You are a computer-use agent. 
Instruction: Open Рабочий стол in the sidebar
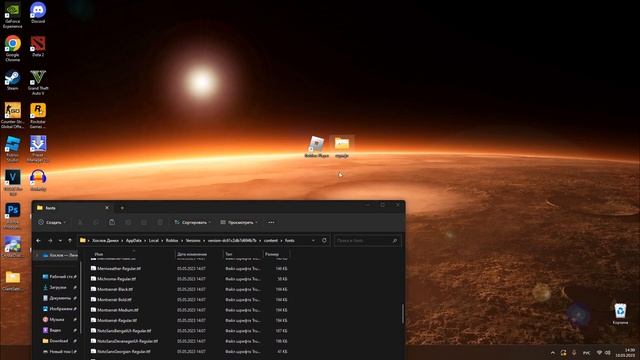[60, 277]
